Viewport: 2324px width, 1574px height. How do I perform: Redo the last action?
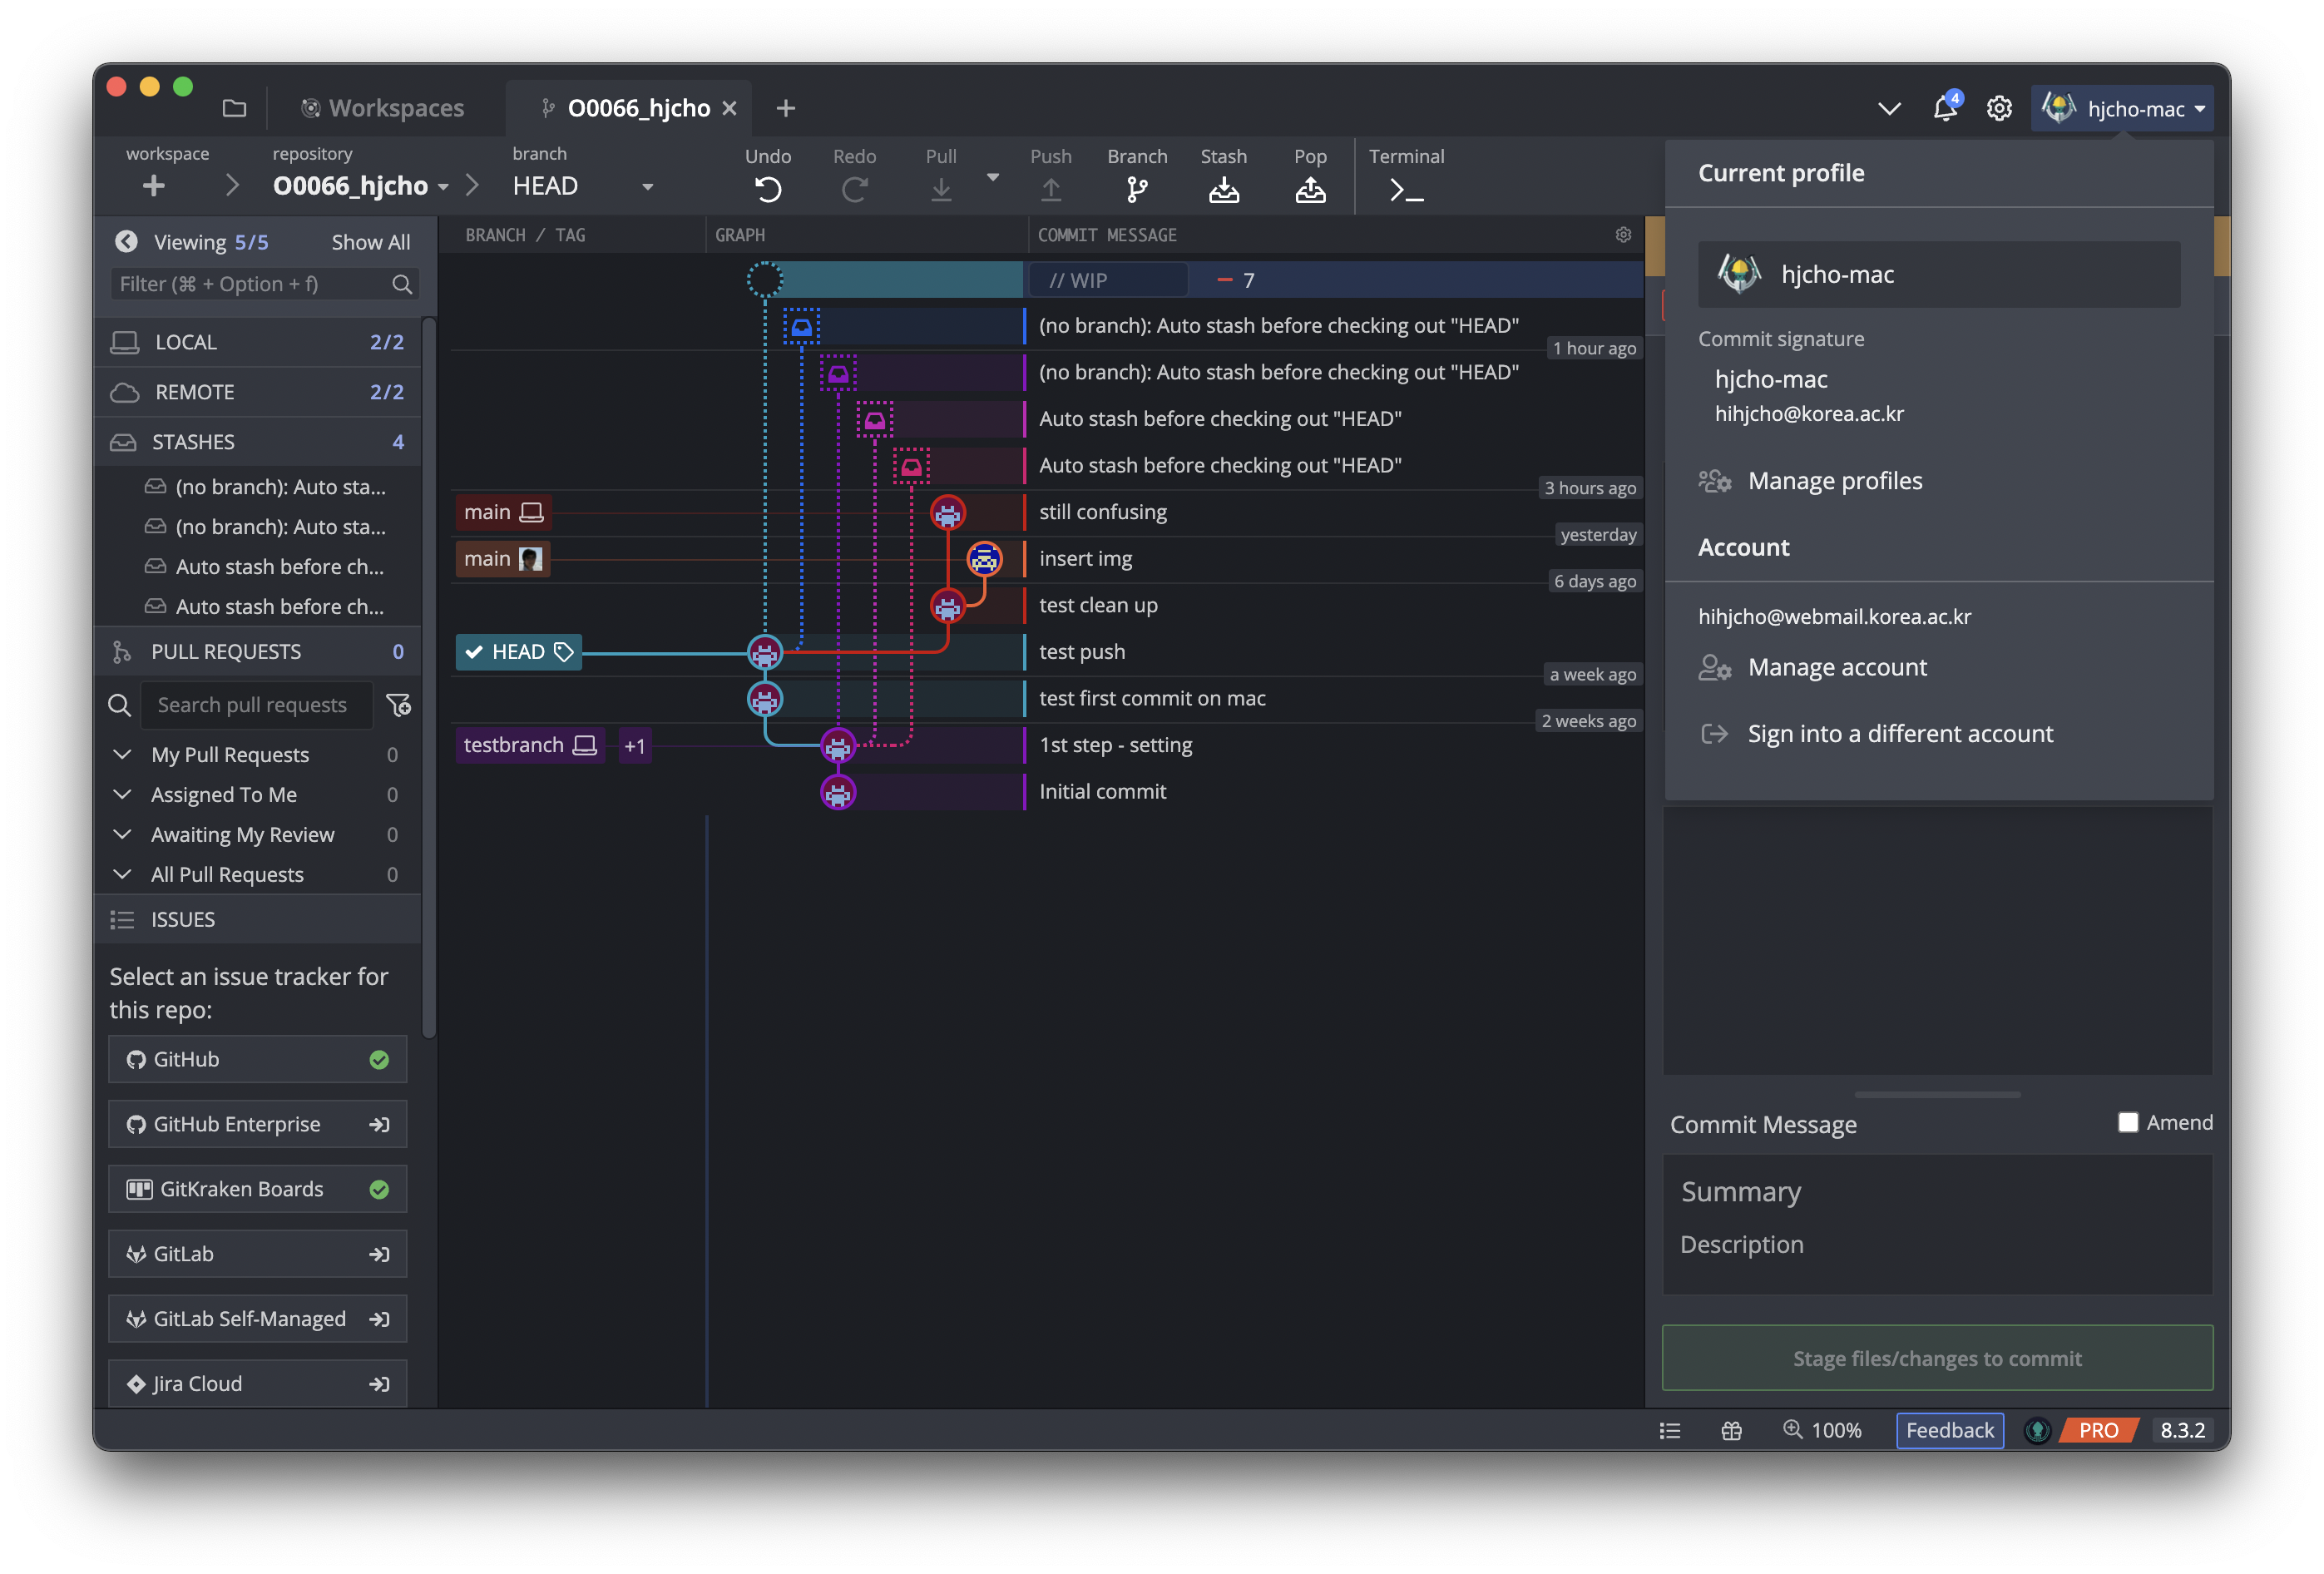[854, 188]
